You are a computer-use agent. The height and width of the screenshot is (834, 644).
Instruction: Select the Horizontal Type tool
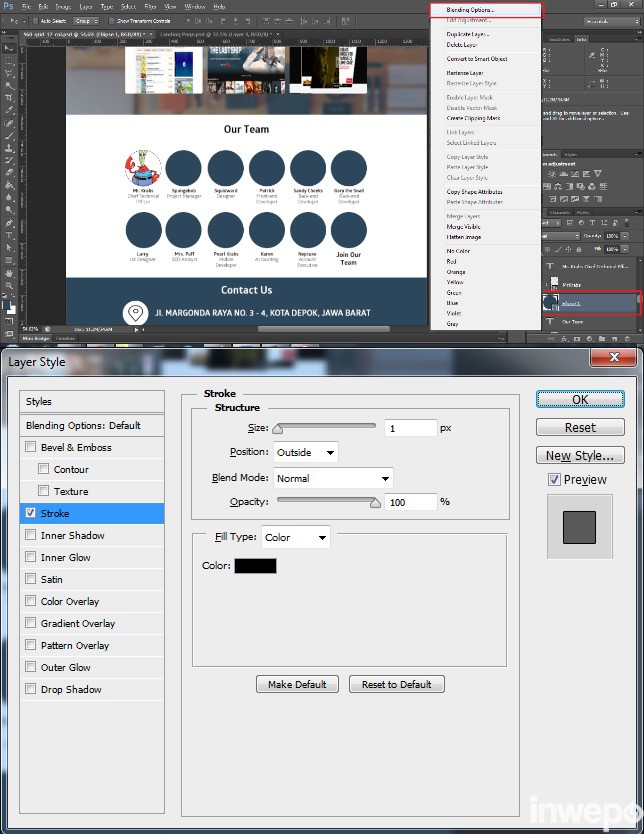(x=9, y=235)
